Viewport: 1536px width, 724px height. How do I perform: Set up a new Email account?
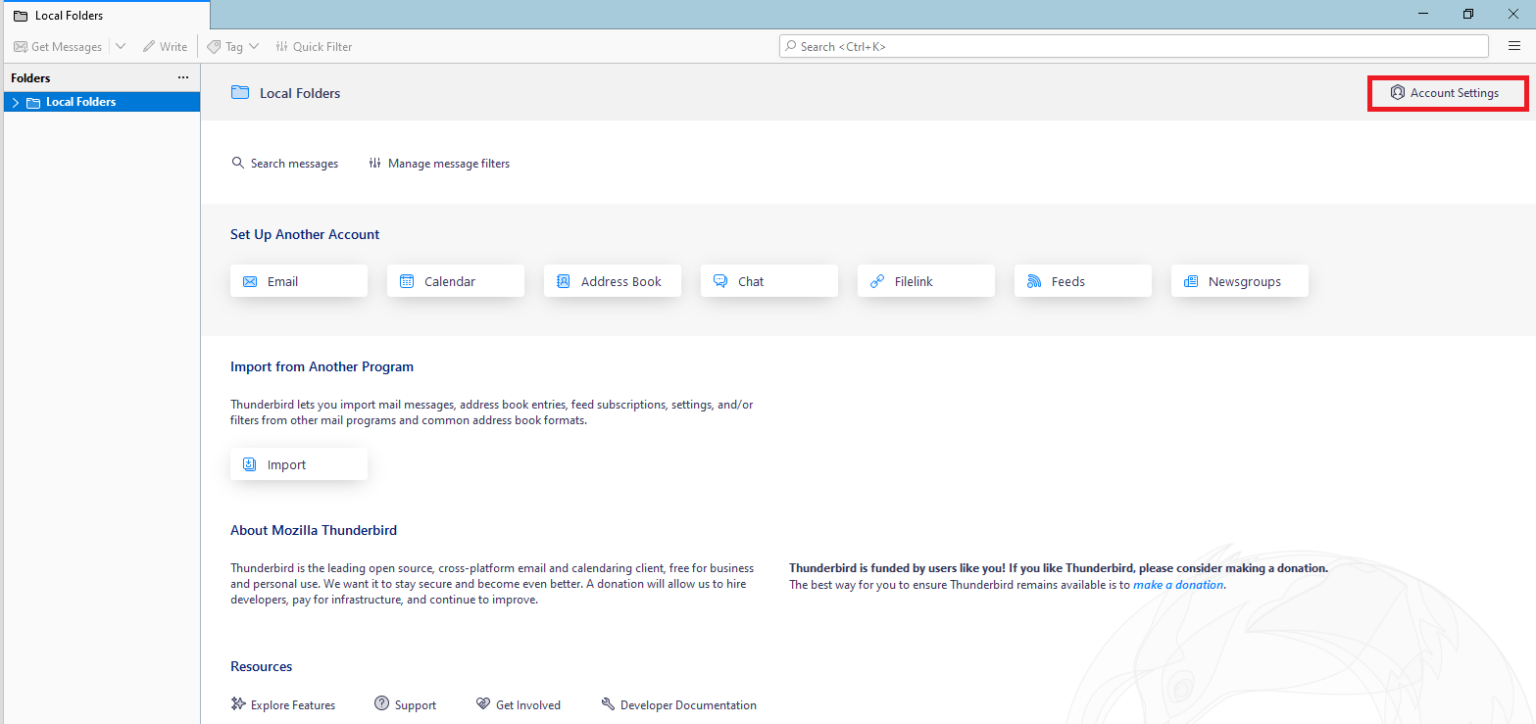pyautogui.click(x=298, y=281)
